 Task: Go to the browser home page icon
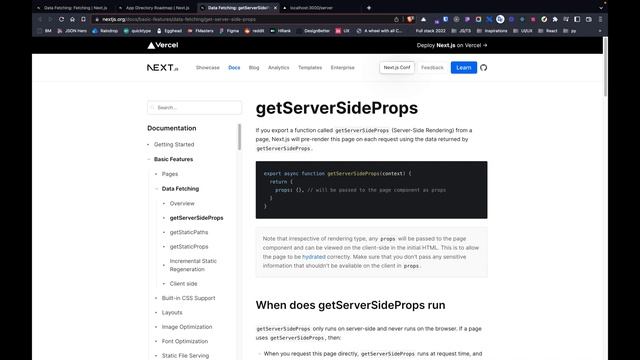tap(72, 19)
